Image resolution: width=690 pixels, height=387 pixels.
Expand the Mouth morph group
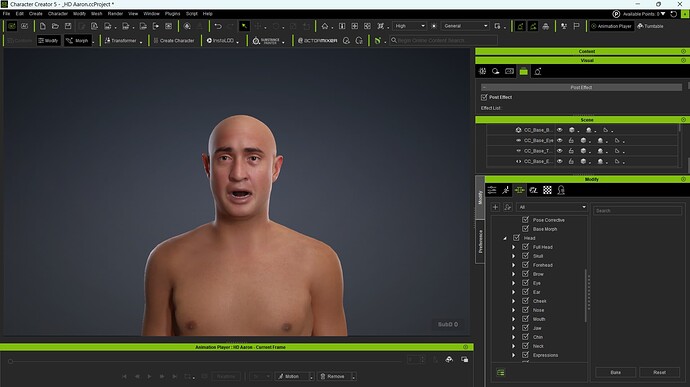513,319
